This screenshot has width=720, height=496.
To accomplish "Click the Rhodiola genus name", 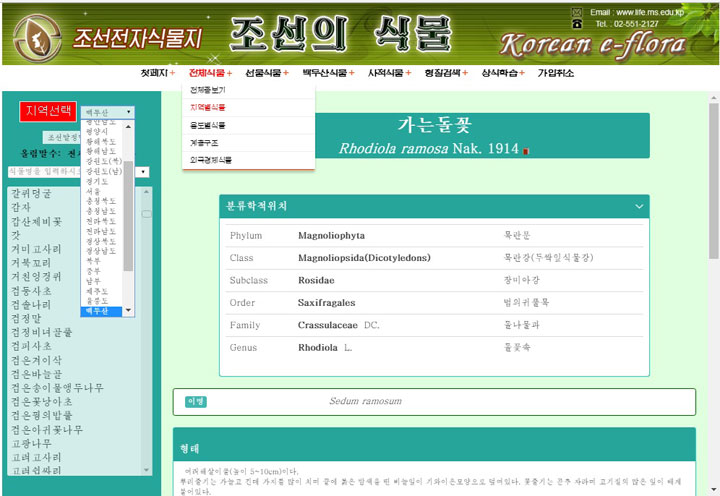I will click(318, 348).
